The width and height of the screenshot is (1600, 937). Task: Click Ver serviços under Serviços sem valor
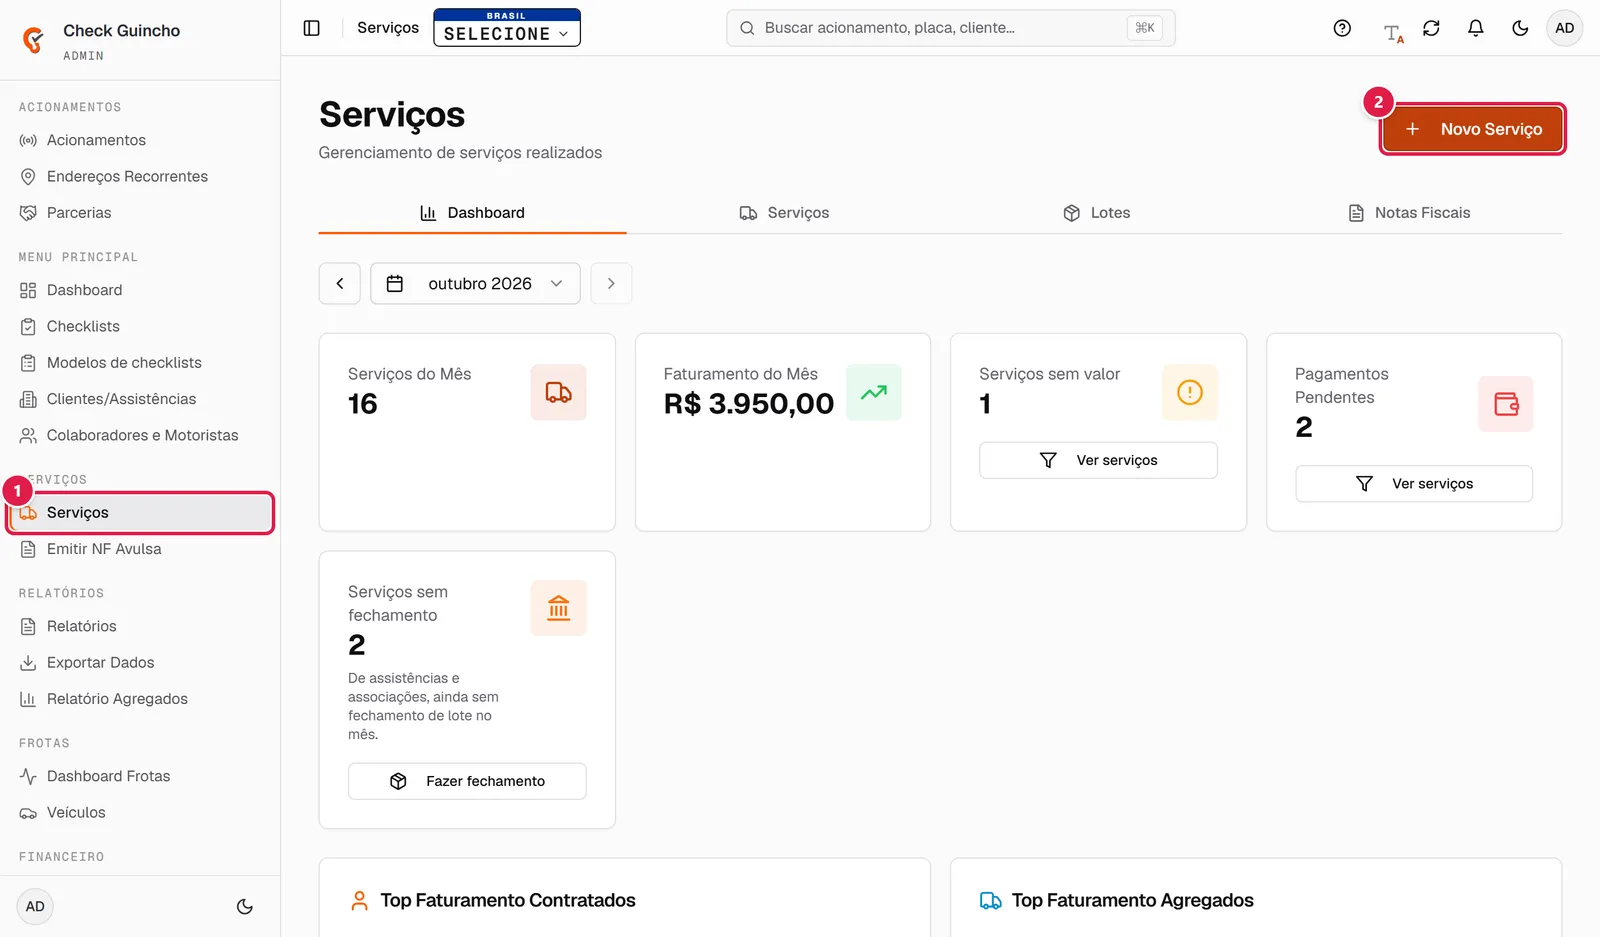[1098, 460]
